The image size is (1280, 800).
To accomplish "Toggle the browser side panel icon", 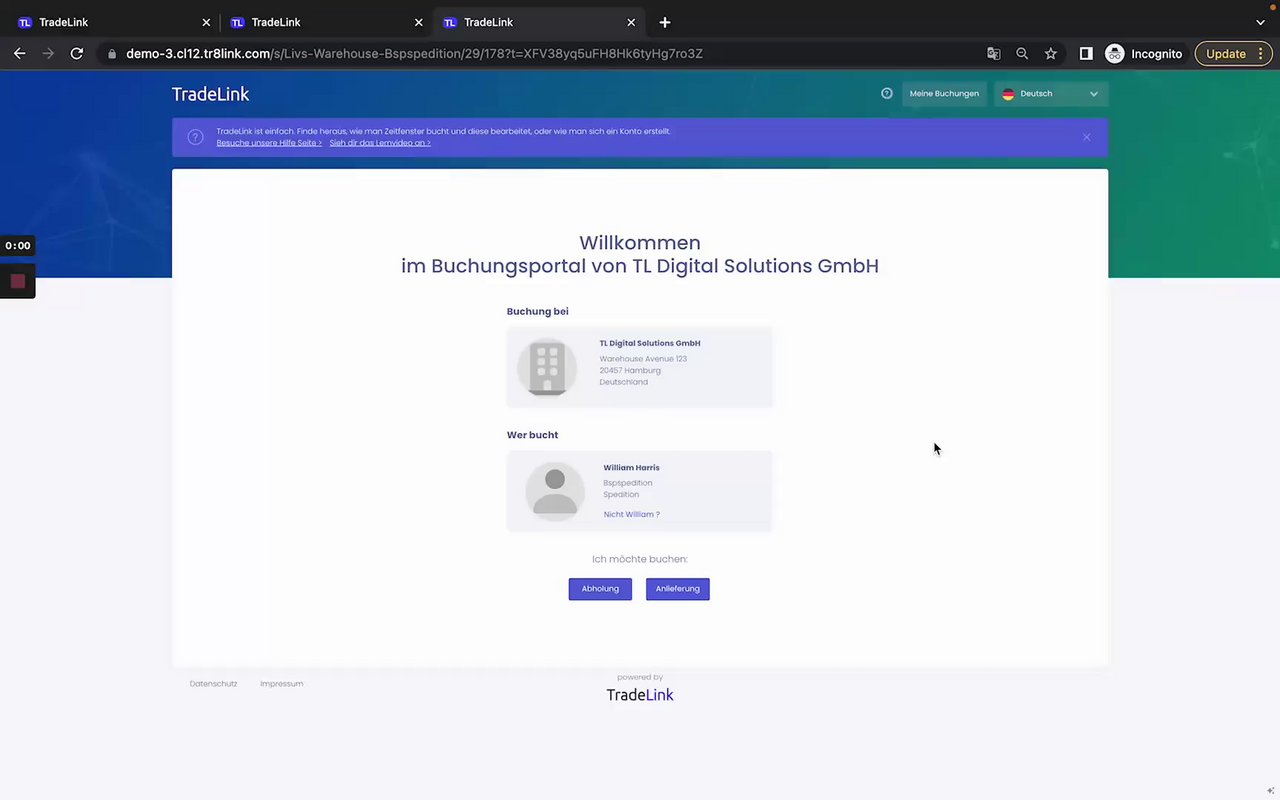I will (1086, 54).
